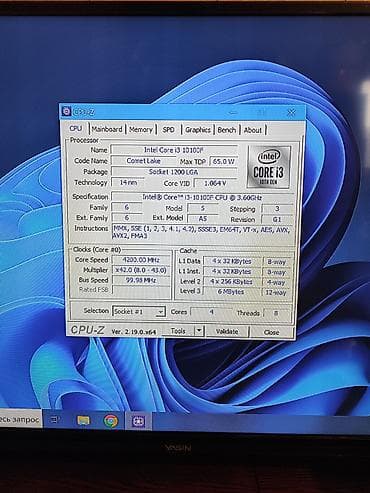Open Task View on the taskbar
The image size is (370, 493).
[55, 420]
